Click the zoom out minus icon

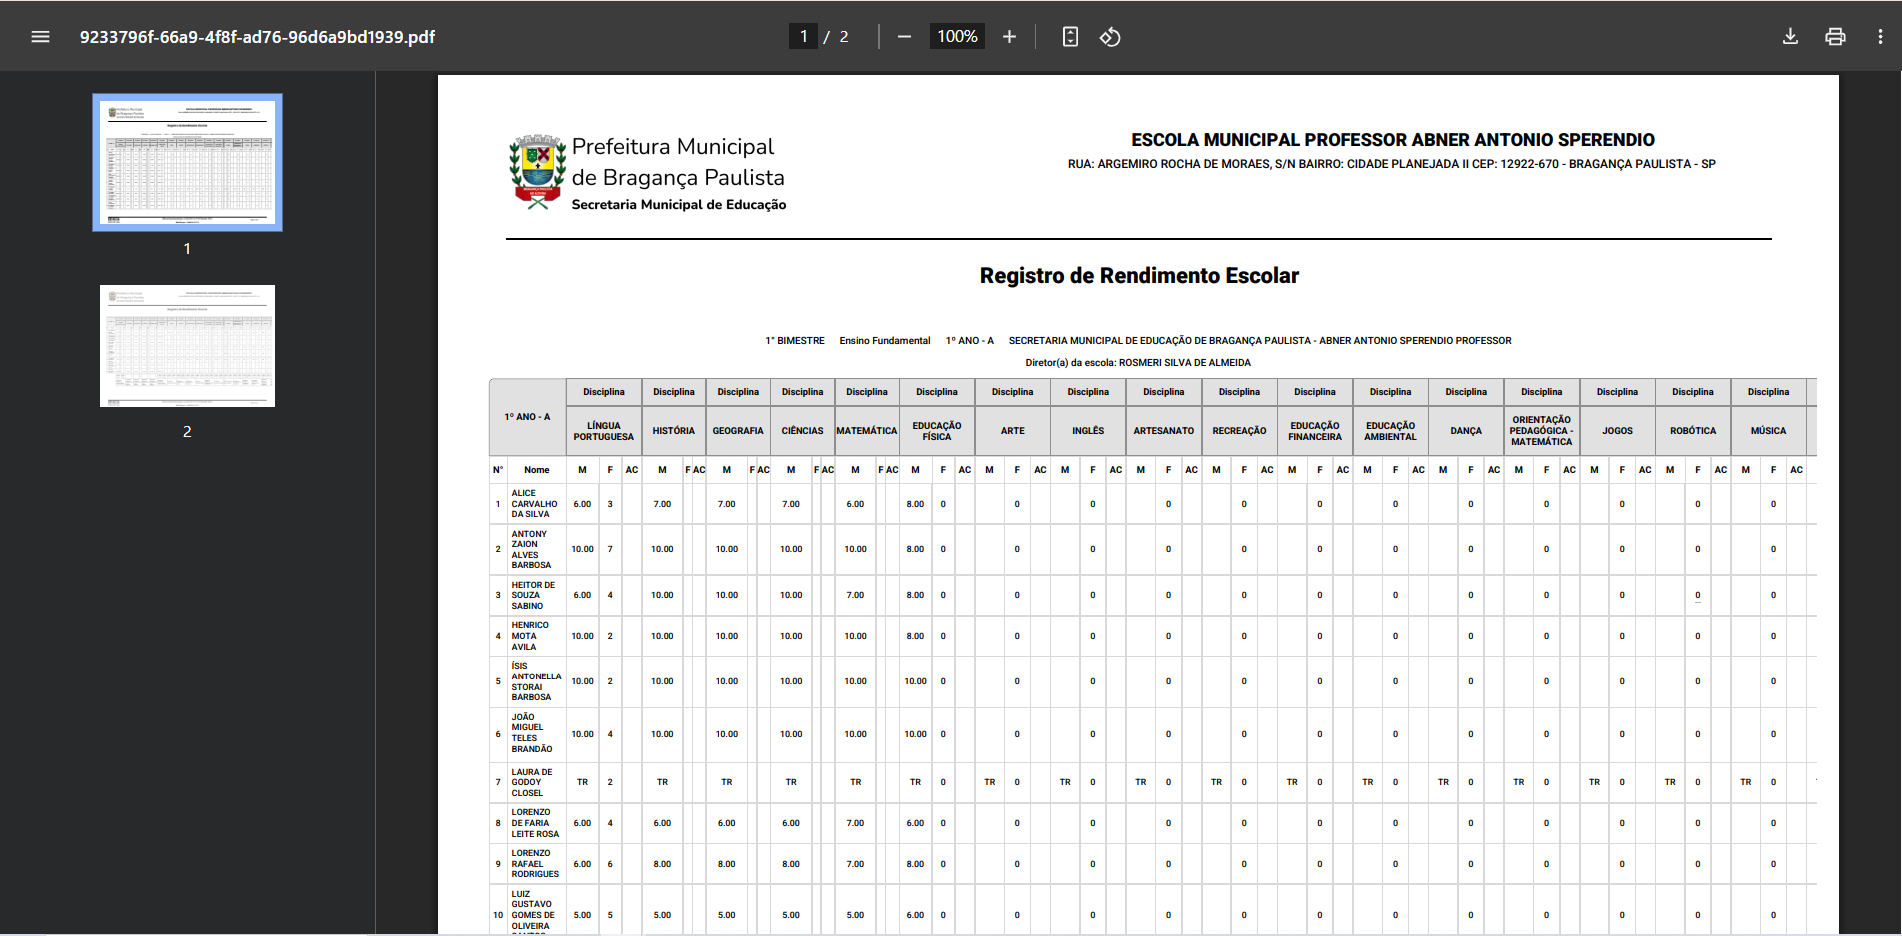pyautogui.click(x=904, y=37)
